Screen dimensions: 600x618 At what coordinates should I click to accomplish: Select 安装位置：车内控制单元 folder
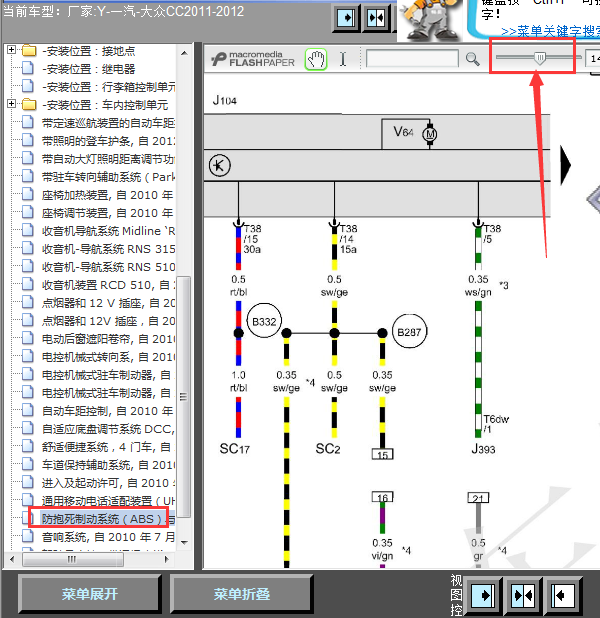click(105, 105)
